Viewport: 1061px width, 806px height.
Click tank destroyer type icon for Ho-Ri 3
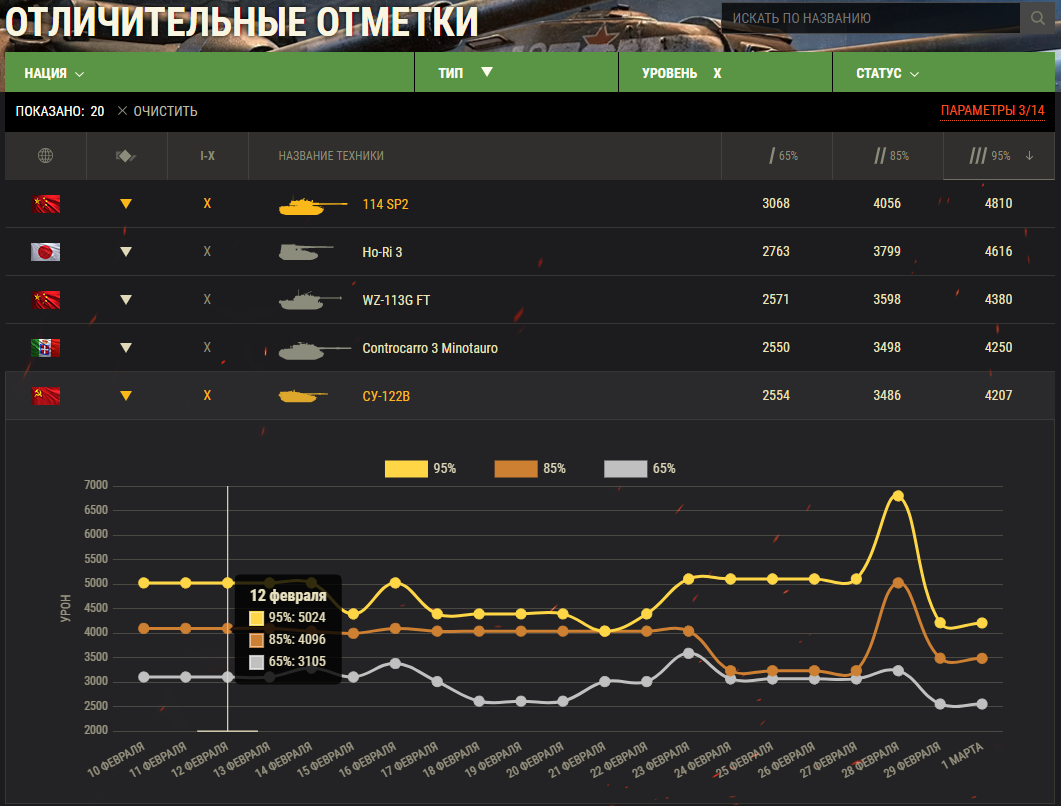(x=126, y=252)
